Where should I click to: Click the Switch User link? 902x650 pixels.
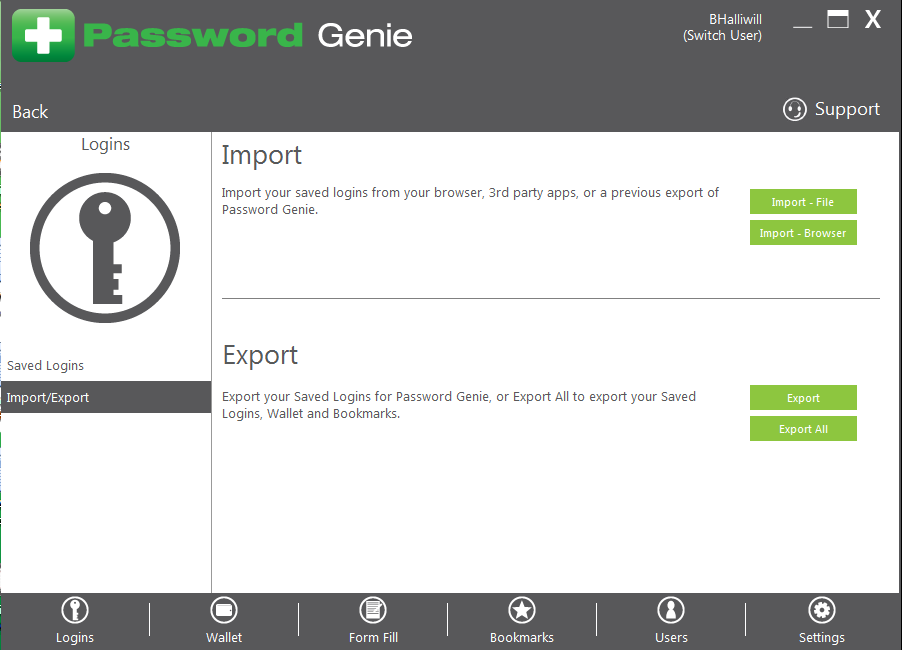[722, 36]
